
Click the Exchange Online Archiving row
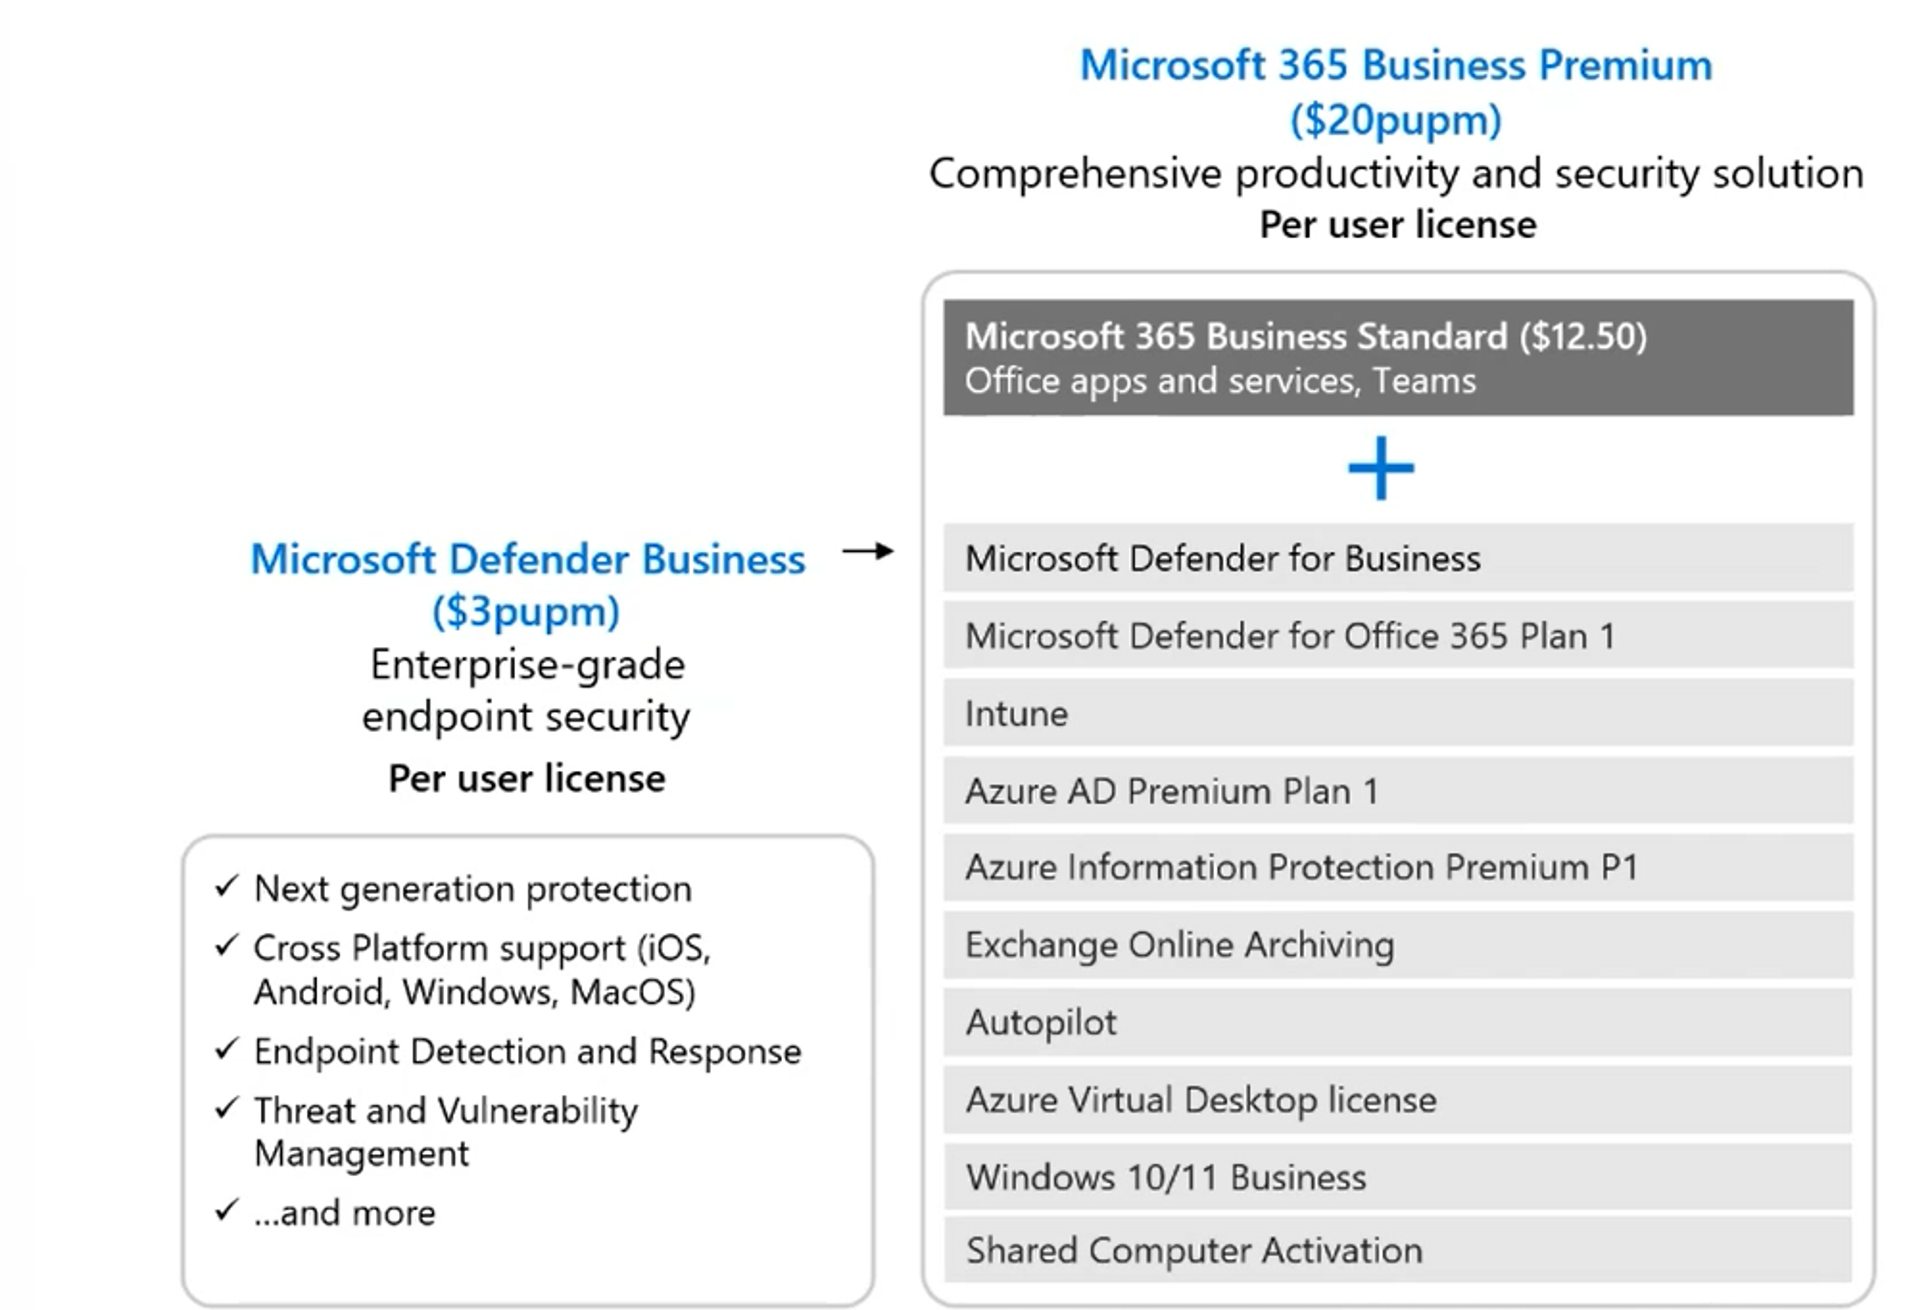click(1398, 945)
